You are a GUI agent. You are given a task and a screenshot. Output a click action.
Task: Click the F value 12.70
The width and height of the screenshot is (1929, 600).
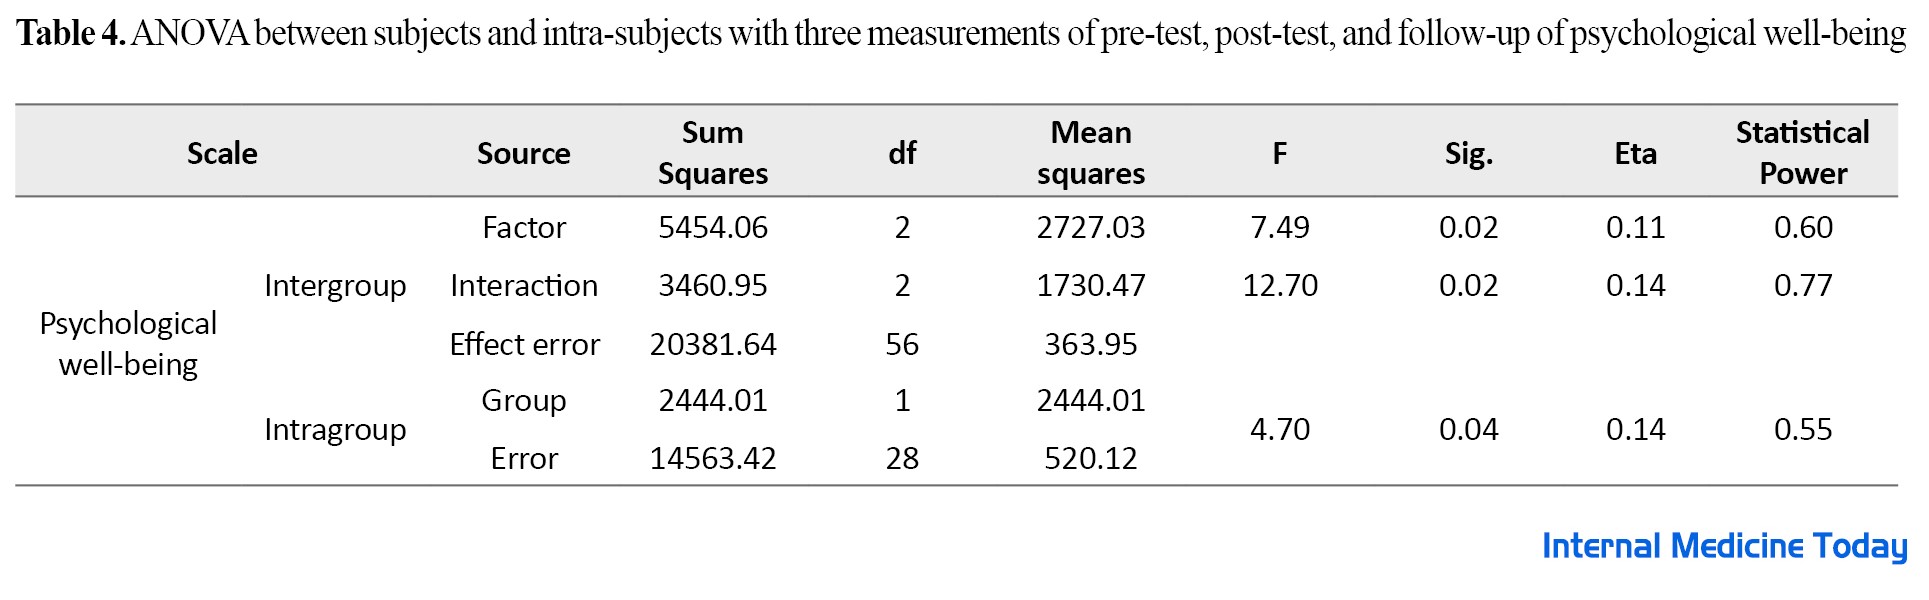tap(1279, 286)
